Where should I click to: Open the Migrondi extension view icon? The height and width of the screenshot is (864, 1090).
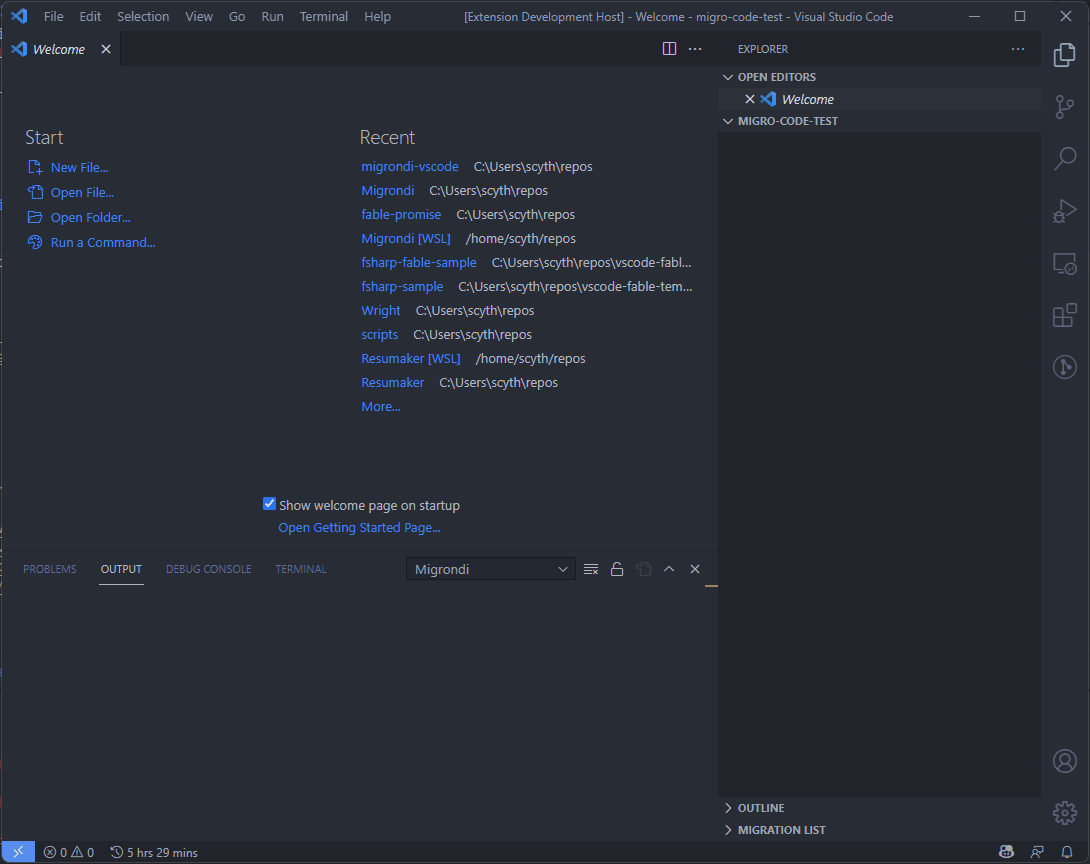pyautogui.click(x=1064, y=367)
